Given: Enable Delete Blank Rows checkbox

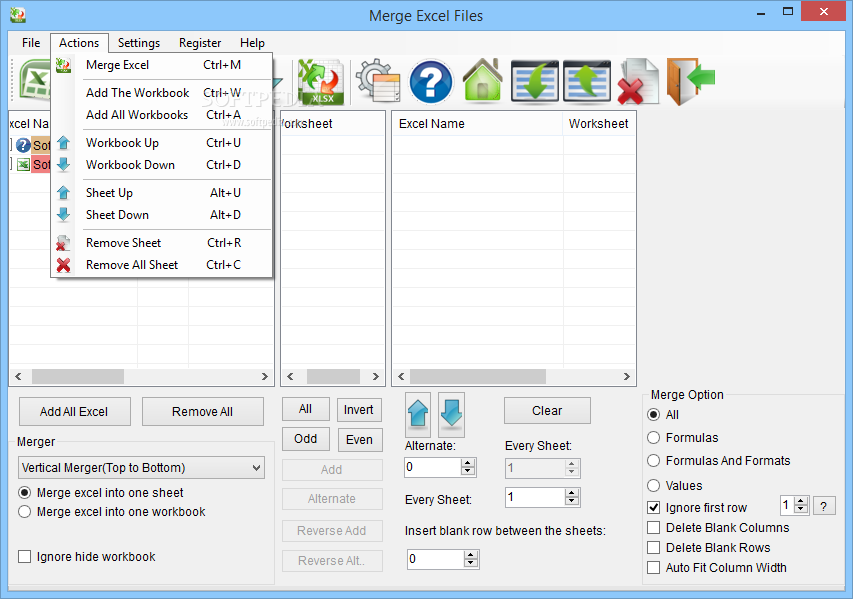Looking at the screenshot, I should click(654, 547).
